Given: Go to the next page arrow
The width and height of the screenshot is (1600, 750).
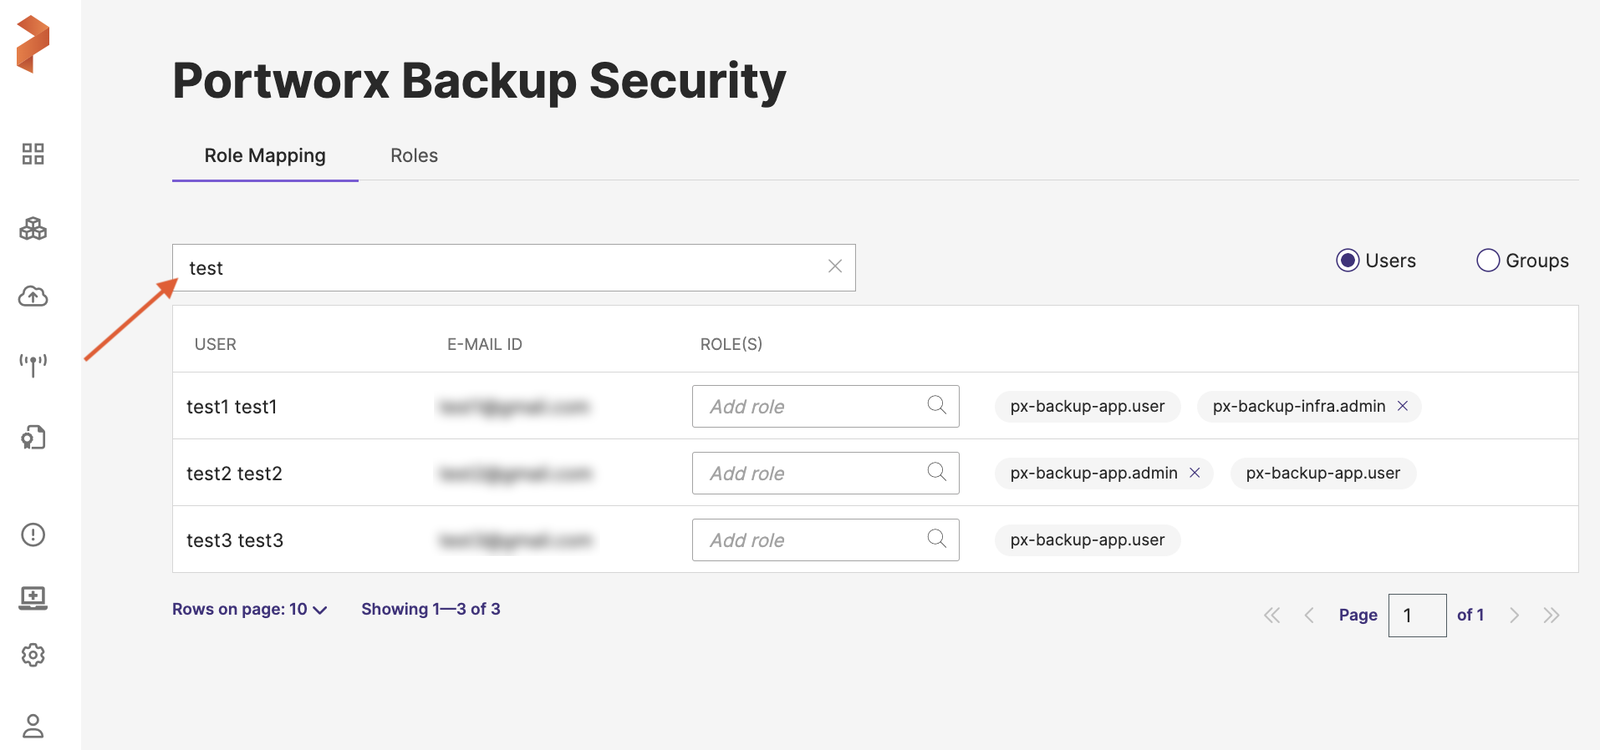Looking at the screenshot, I should 1514,615.
